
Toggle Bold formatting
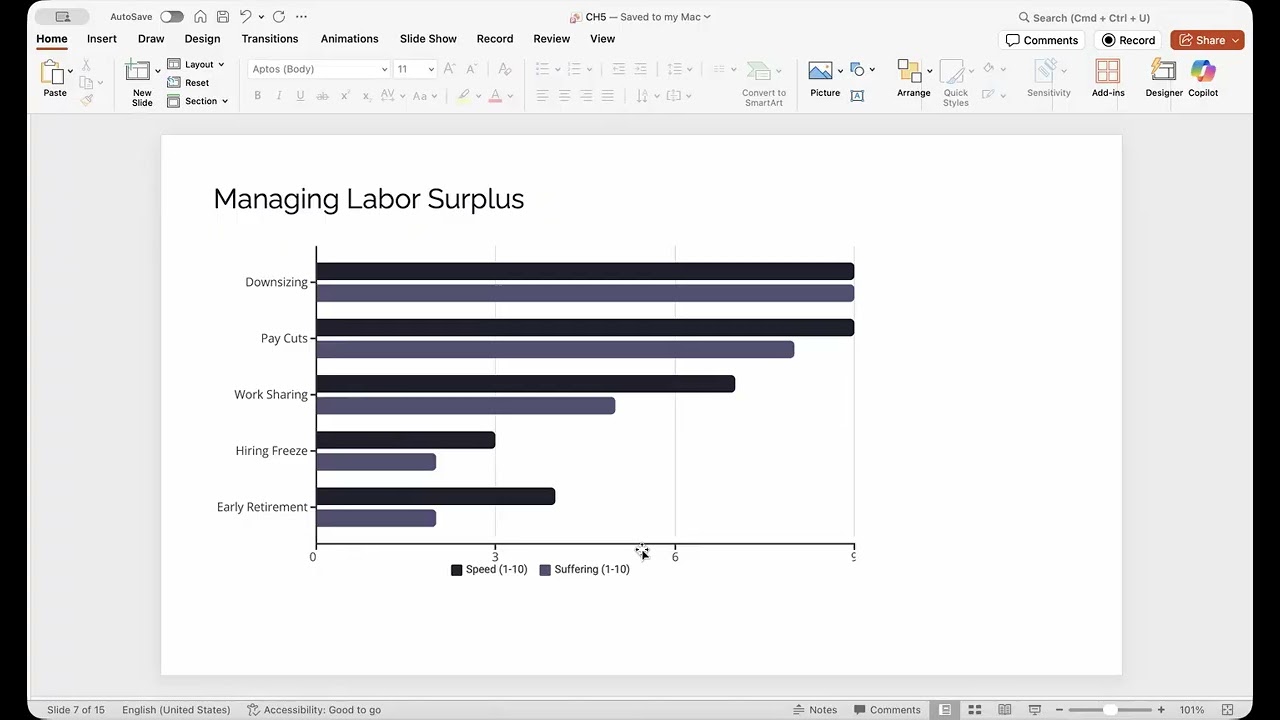tap(257, 96)
